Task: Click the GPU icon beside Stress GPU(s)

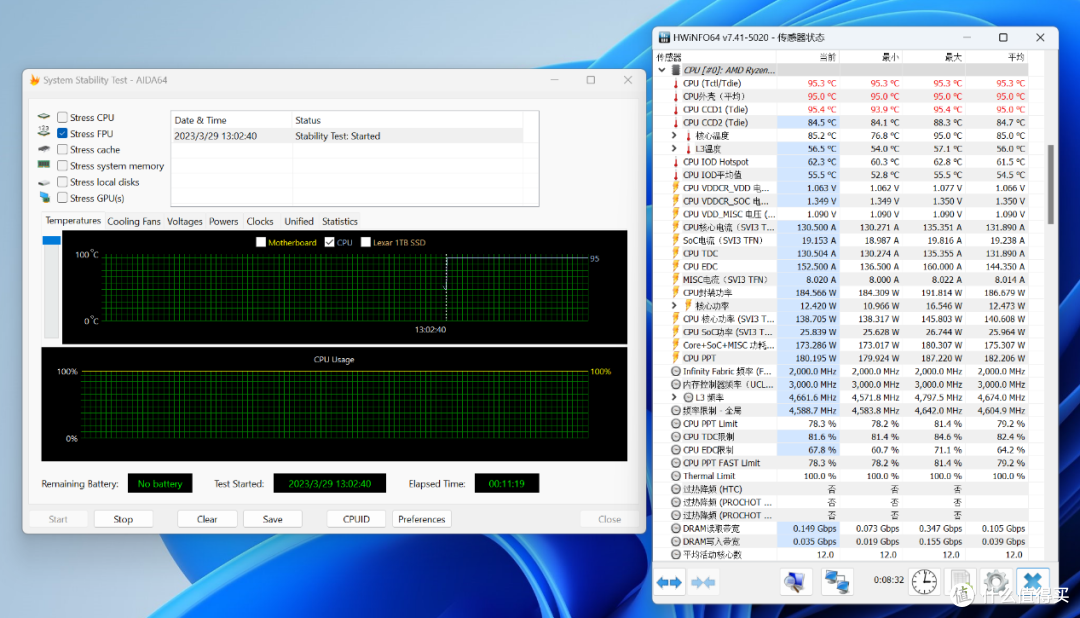Action: [44, 198]
